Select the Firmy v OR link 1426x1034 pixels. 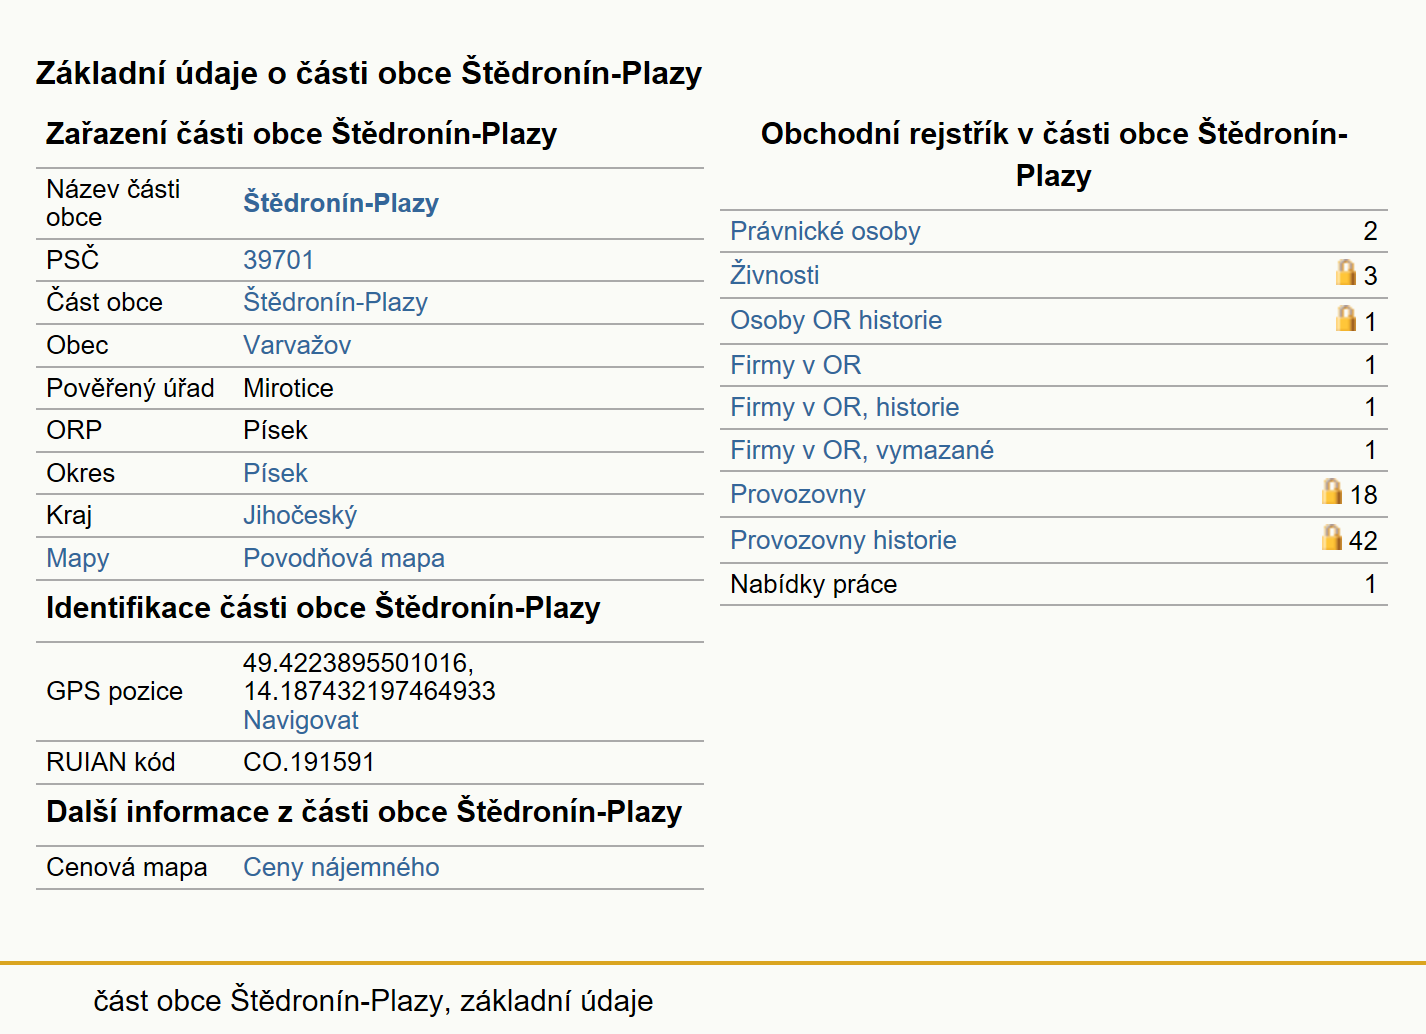(x=796, y=365)
